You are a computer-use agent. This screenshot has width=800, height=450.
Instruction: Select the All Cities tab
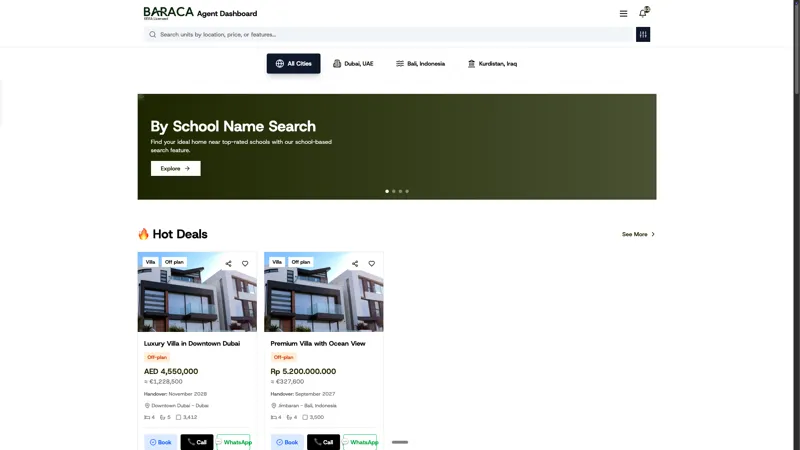coord(293,64)
